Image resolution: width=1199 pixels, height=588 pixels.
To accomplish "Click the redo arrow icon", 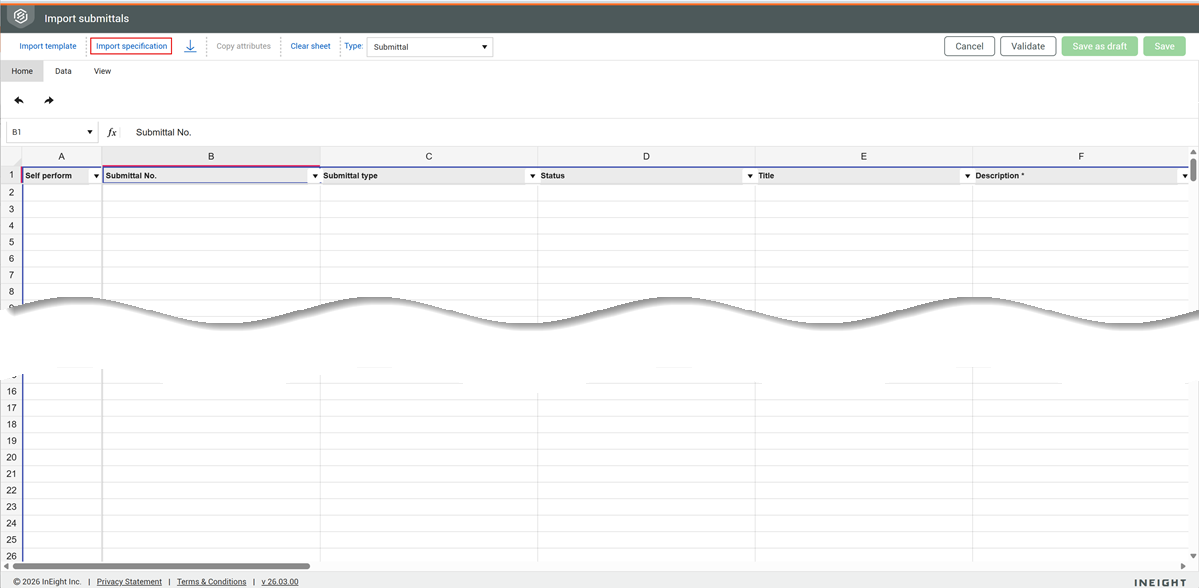I will pos(49,100).
